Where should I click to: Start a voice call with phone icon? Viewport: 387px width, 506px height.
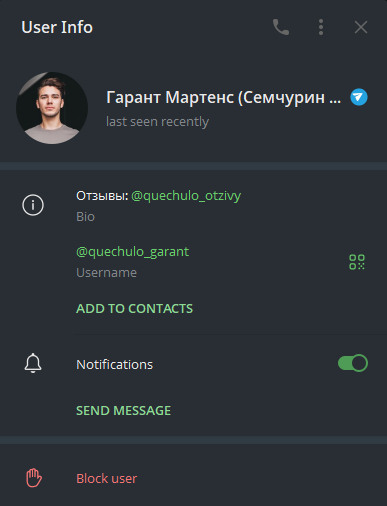281,27
